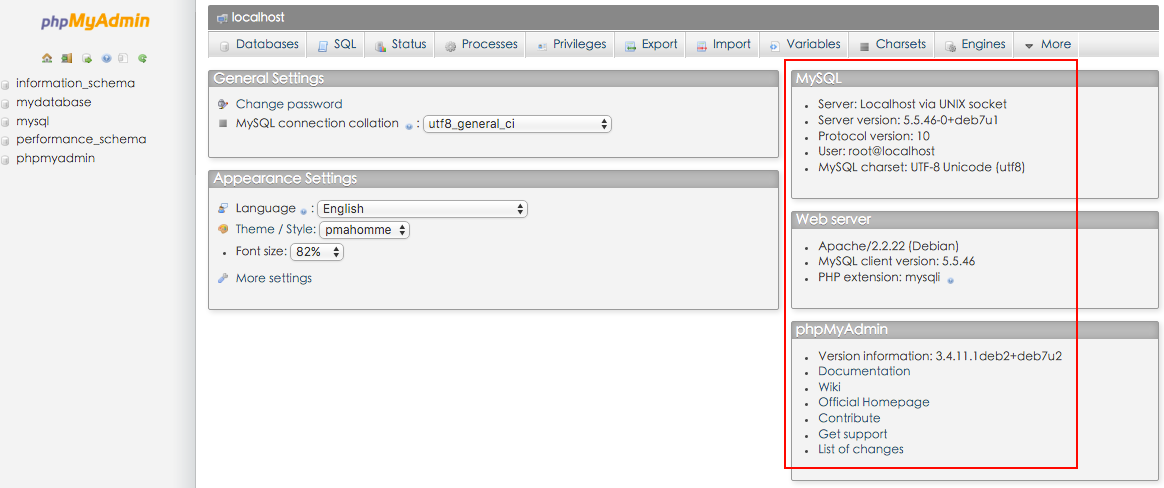Click documentation icon after PHP extension mysqli
The image size is (1164, 488).
(950, 280)
